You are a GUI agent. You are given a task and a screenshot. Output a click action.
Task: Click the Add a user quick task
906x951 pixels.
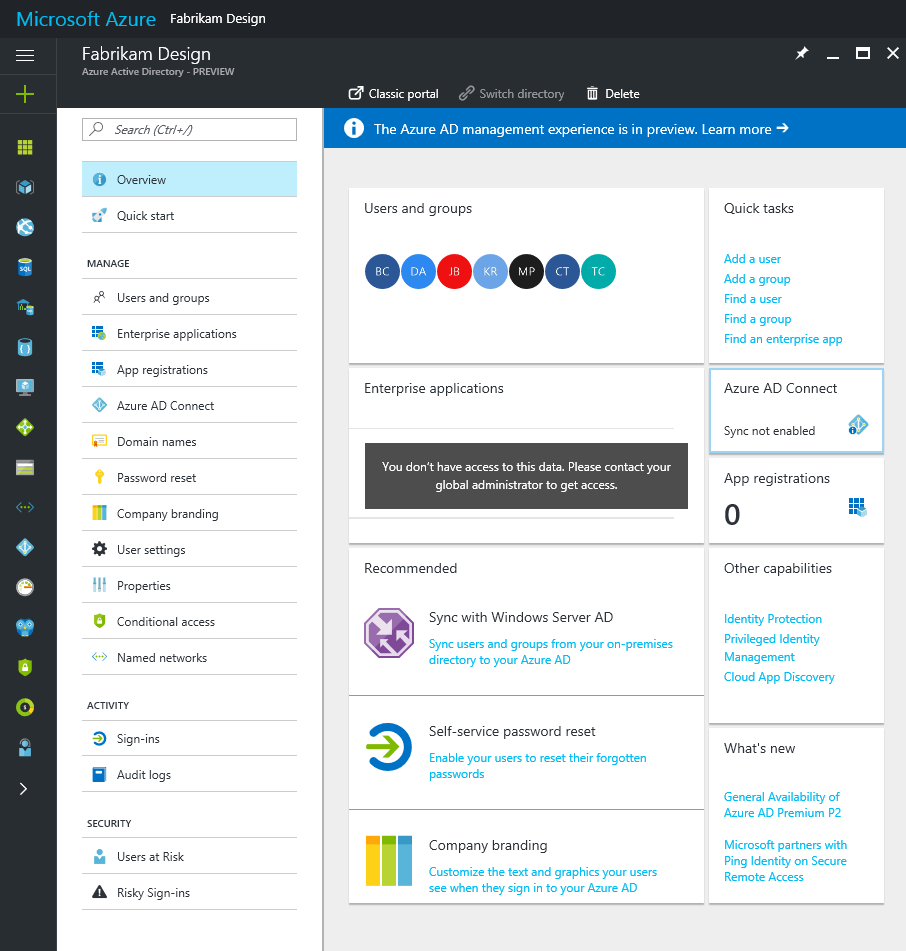[752, 259]
